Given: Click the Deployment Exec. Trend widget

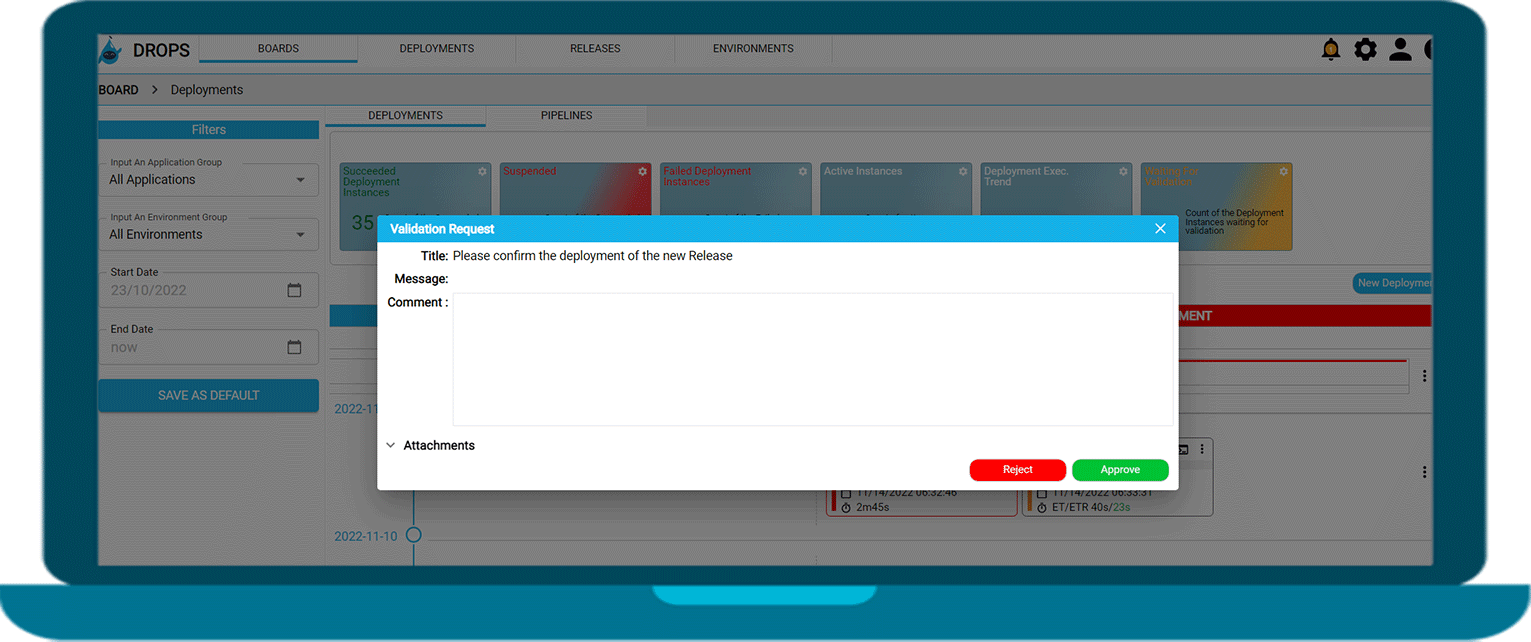Looking at the screenshot, I should [1056, 189].
